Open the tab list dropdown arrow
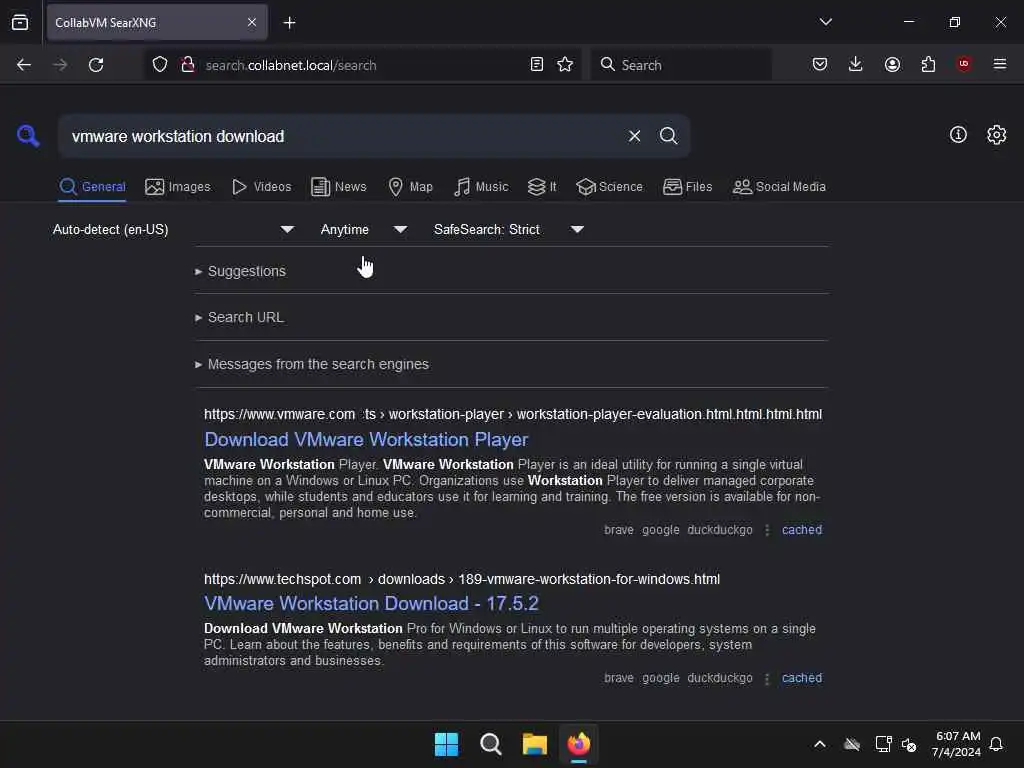This screenshot has height=768, width=1024. 825,22
